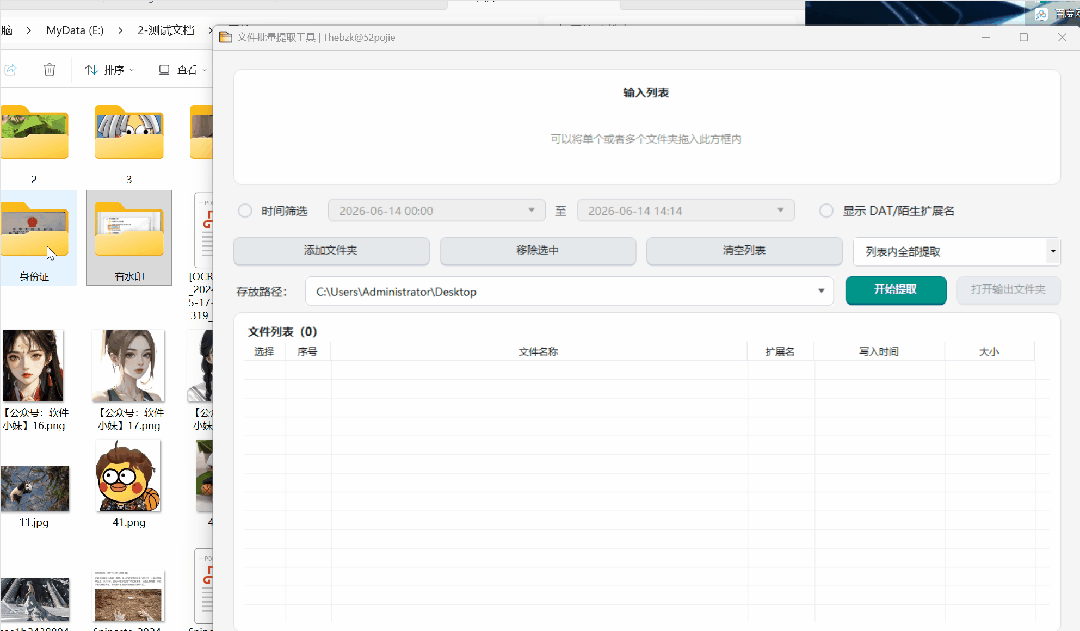Click share icon in Explorer toolbar

tap(10, 70)
